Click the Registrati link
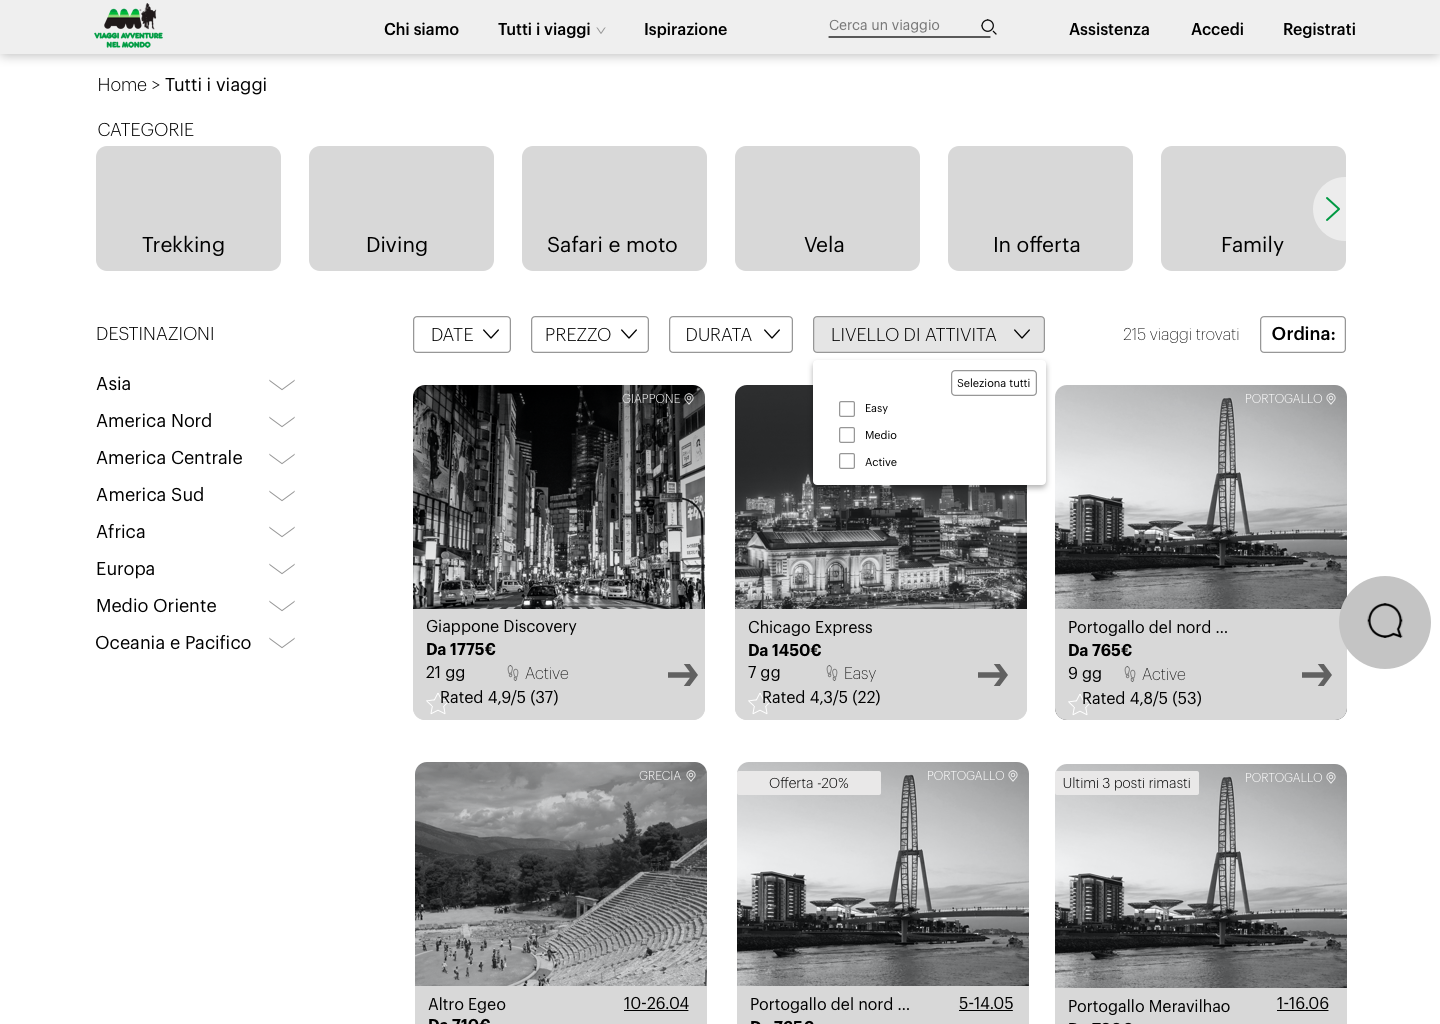The image size is (1440, 1024). (x=1319, y=29)
